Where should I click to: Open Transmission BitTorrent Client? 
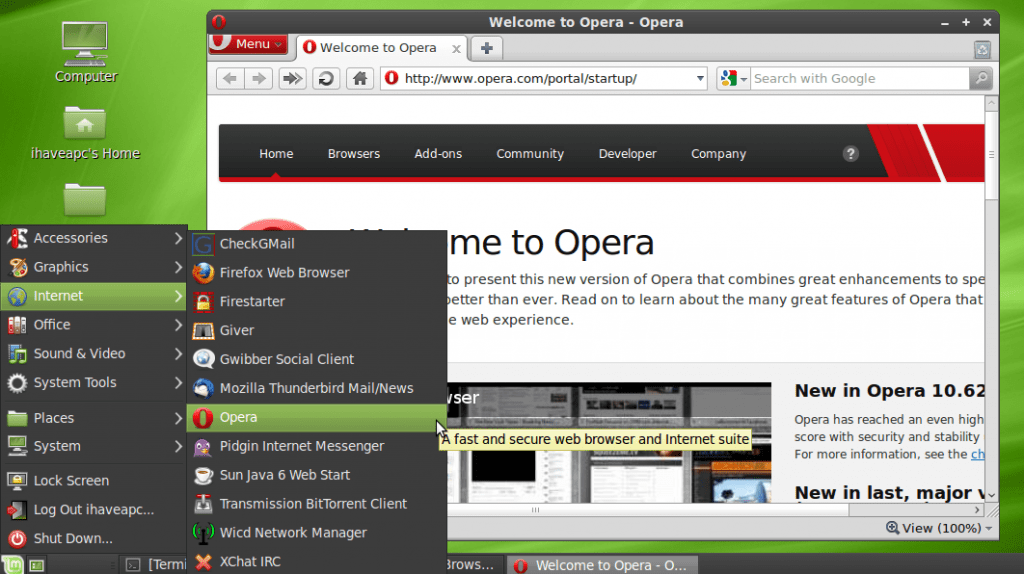click(317, 503)
